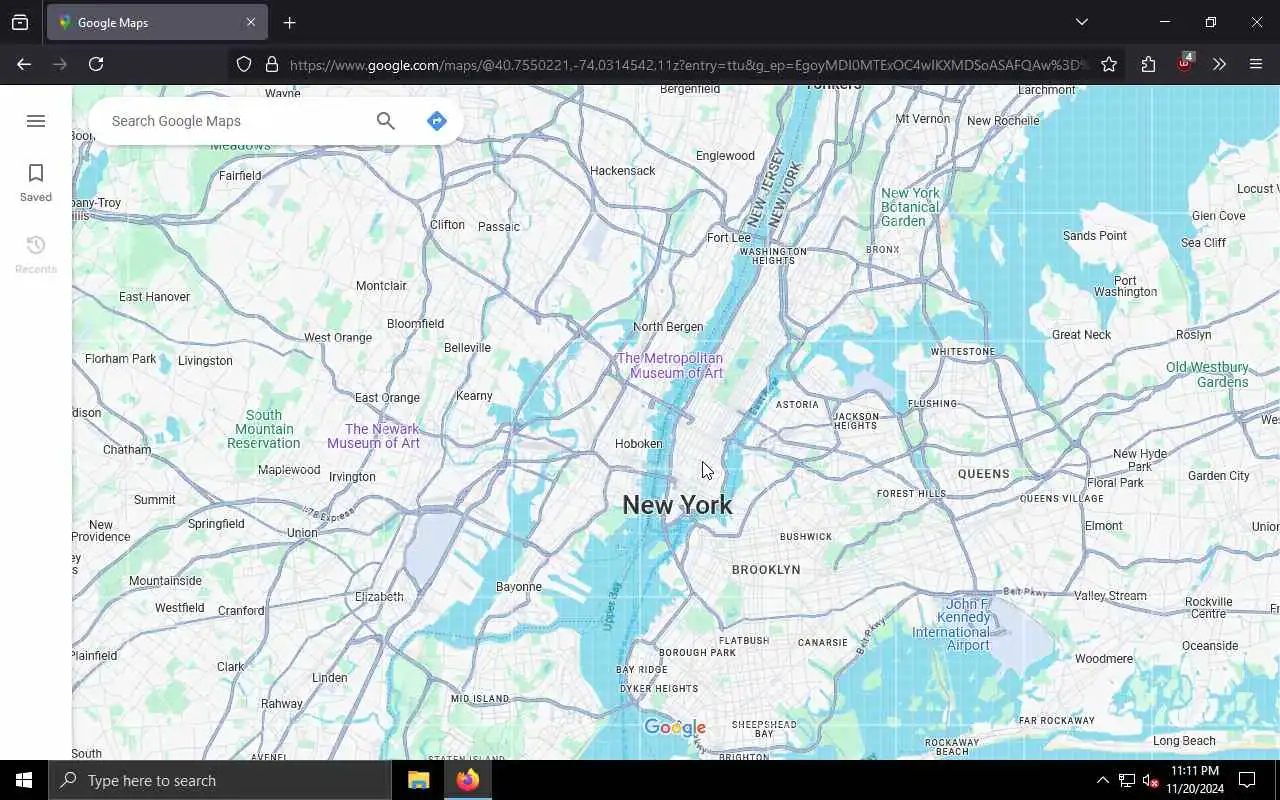Click the address bar URL
Viewport: 1280px width, 800px height.
click(688, 65)
